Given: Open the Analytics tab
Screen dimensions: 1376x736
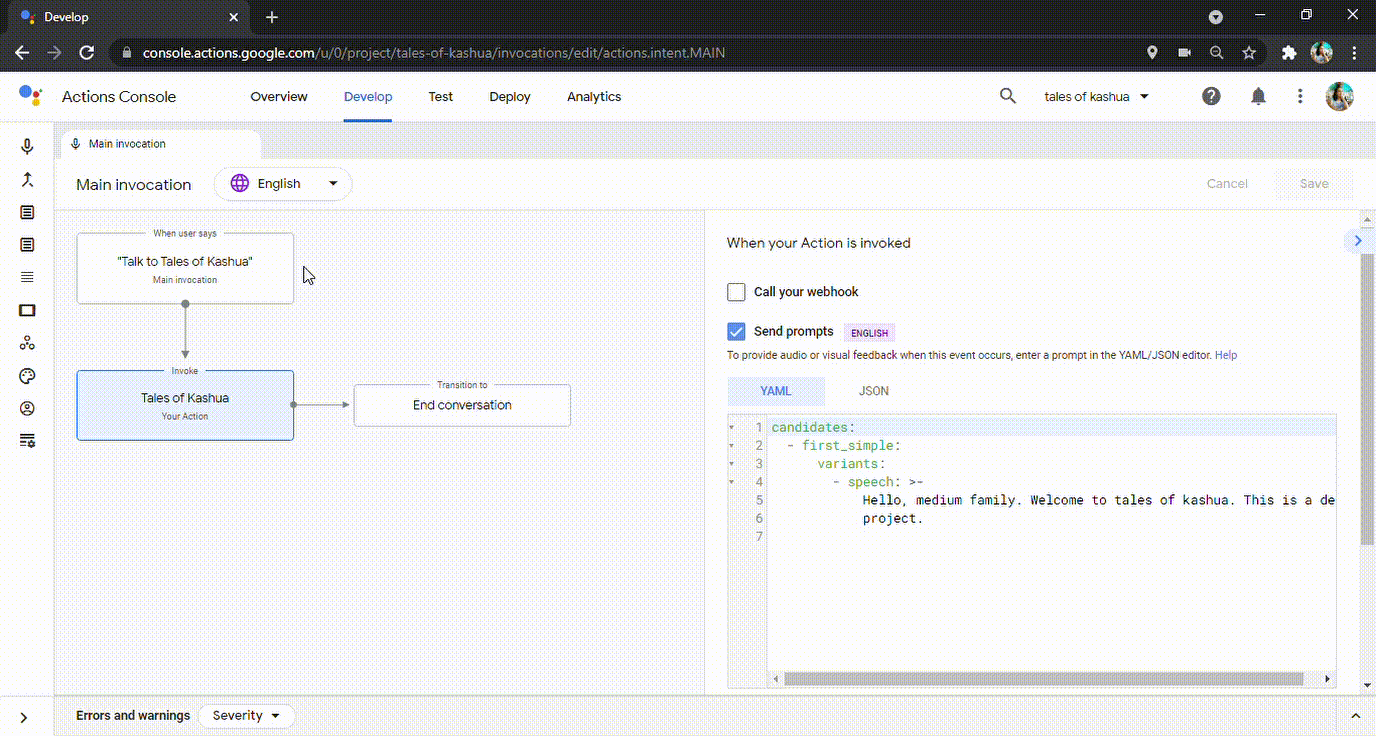Looking at the screenshot, I should (x=594, y=97).
